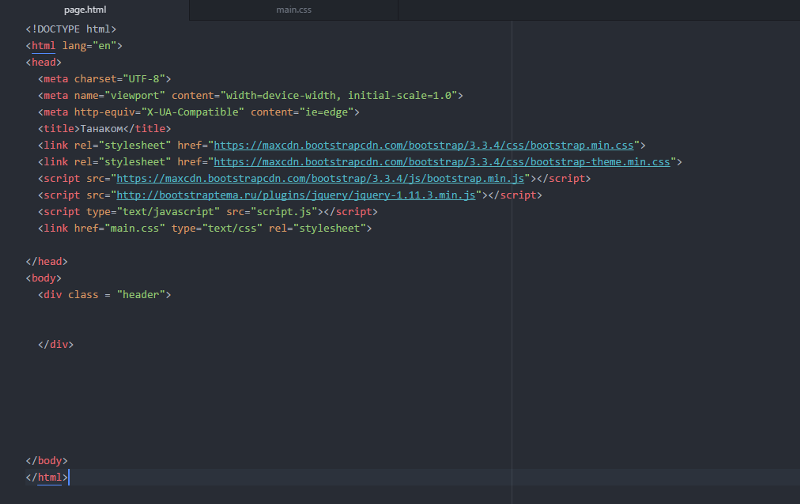Click the opening head tag
Screen dimensions: 800x504
tap(43, 62)
